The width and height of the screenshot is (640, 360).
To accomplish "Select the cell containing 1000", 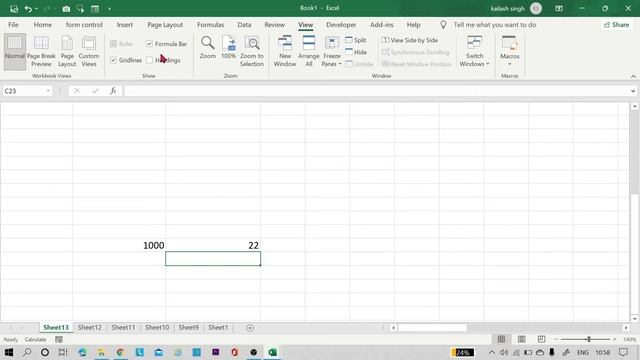I will click(x=119, y=245).
